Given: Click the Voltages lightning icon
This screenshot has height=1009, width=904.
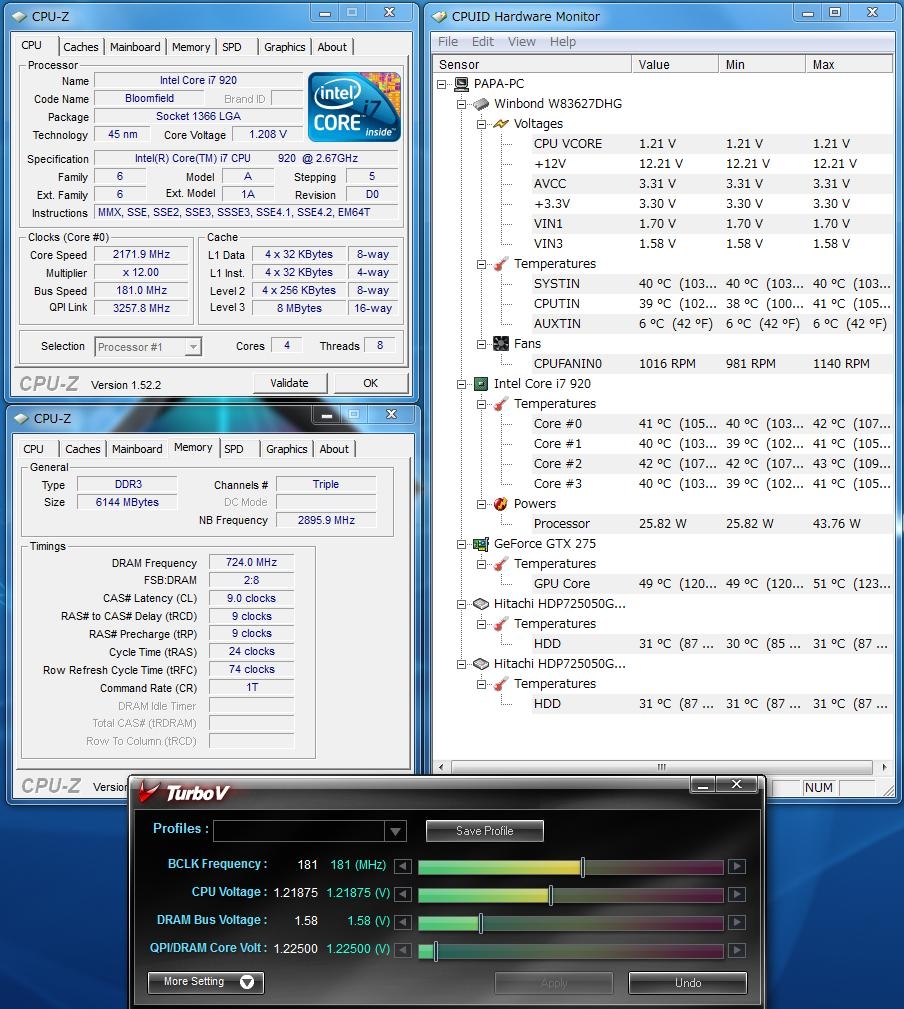Looking at the screenshot, I should pos(501,124).
